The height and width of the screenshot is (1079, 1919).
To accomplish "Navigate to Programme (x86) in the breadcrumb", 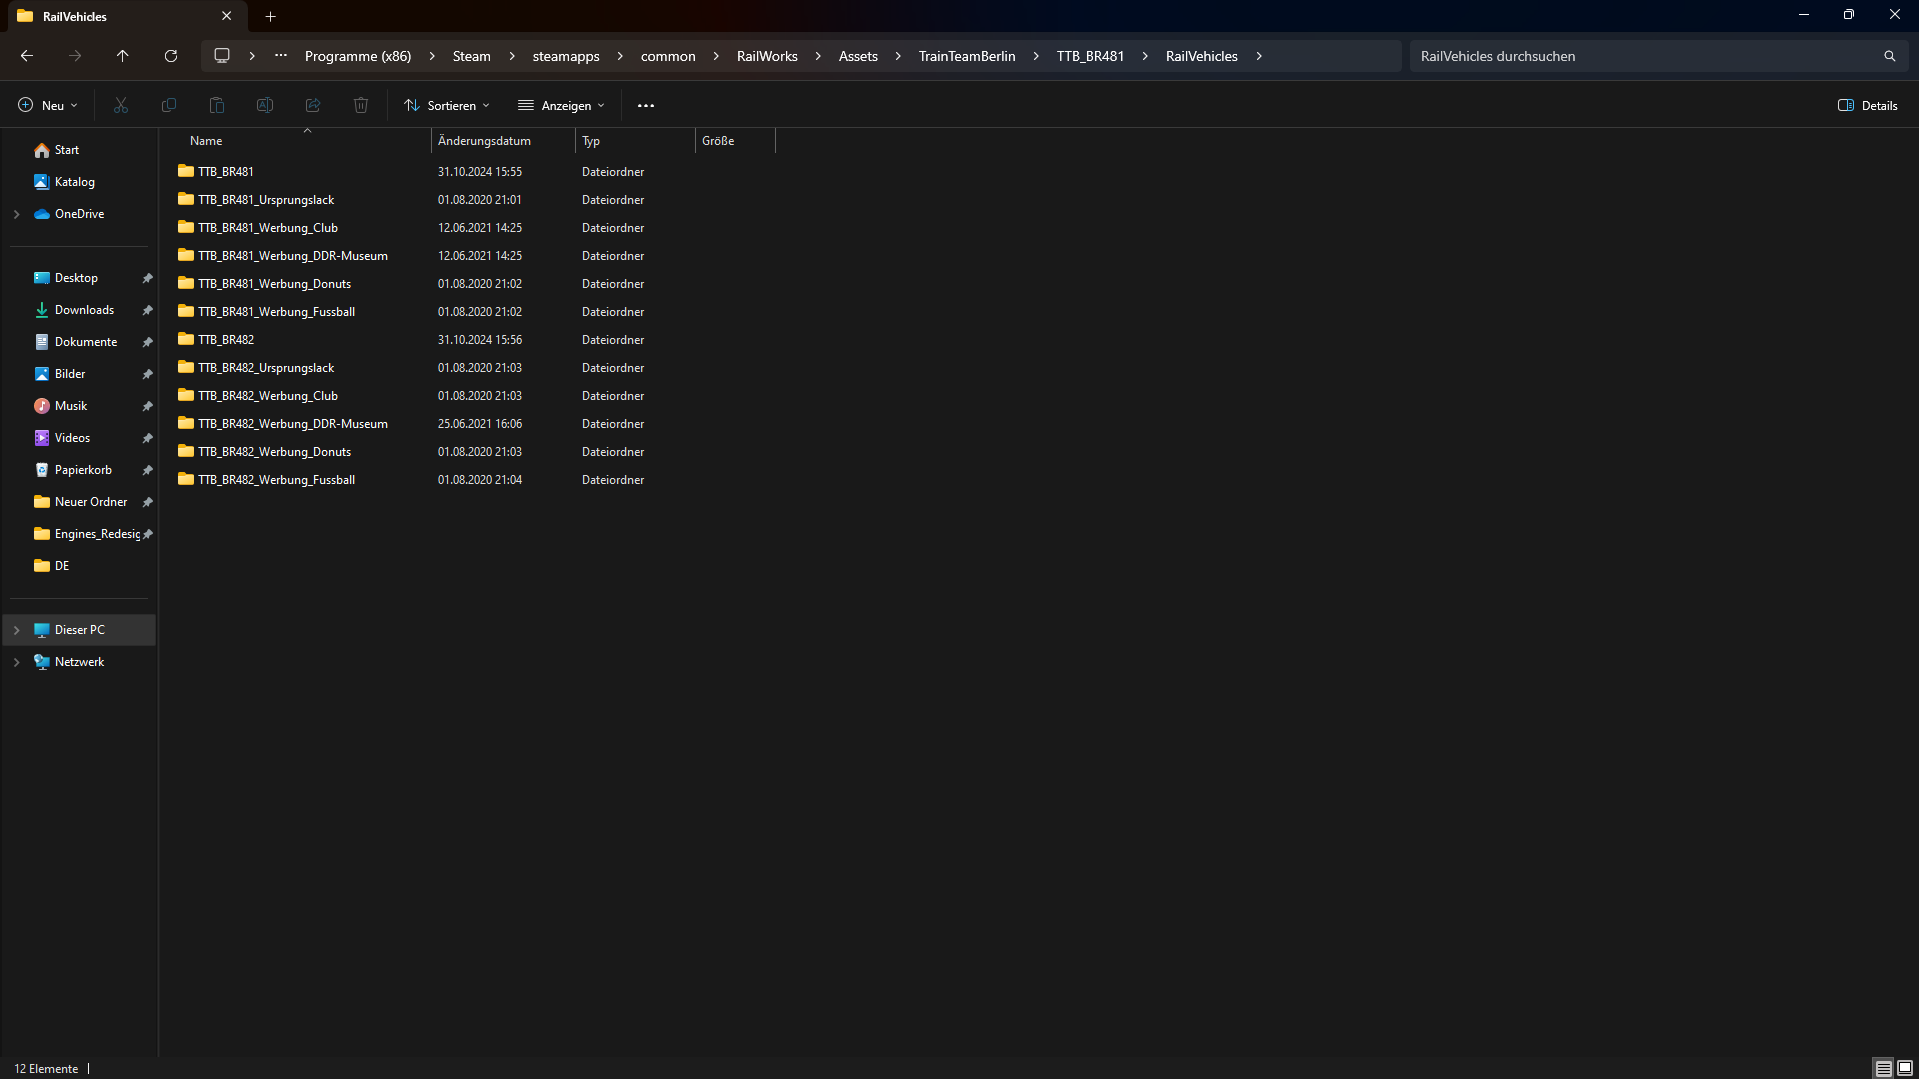I will point(358,56).
